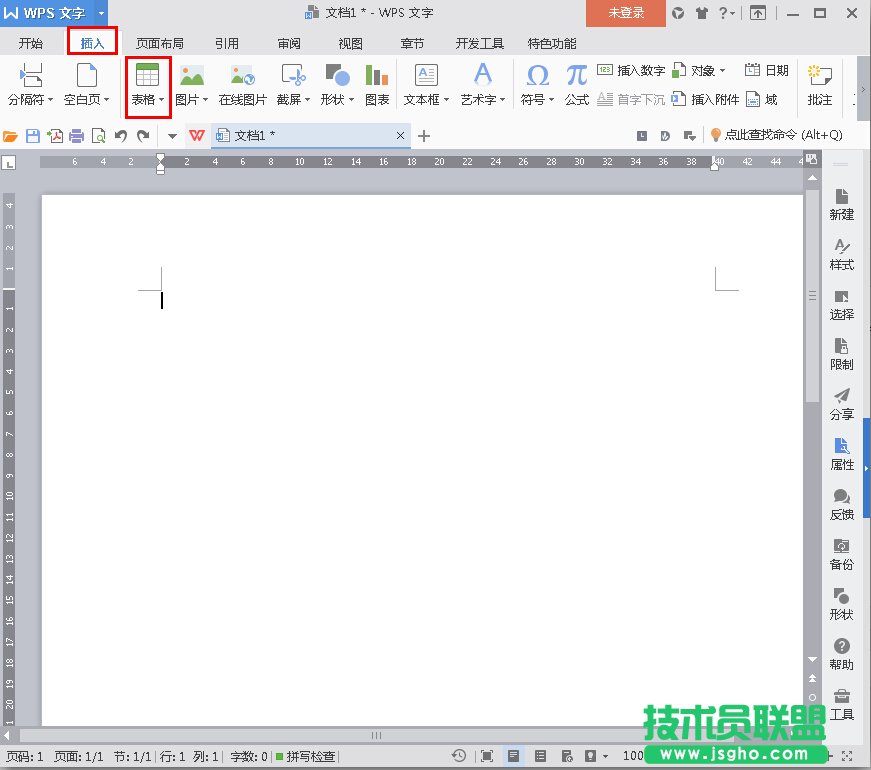The image size is (871, 770).
Task: Open the 样式 panel on right sidebar
Action: tap(841, 255)
